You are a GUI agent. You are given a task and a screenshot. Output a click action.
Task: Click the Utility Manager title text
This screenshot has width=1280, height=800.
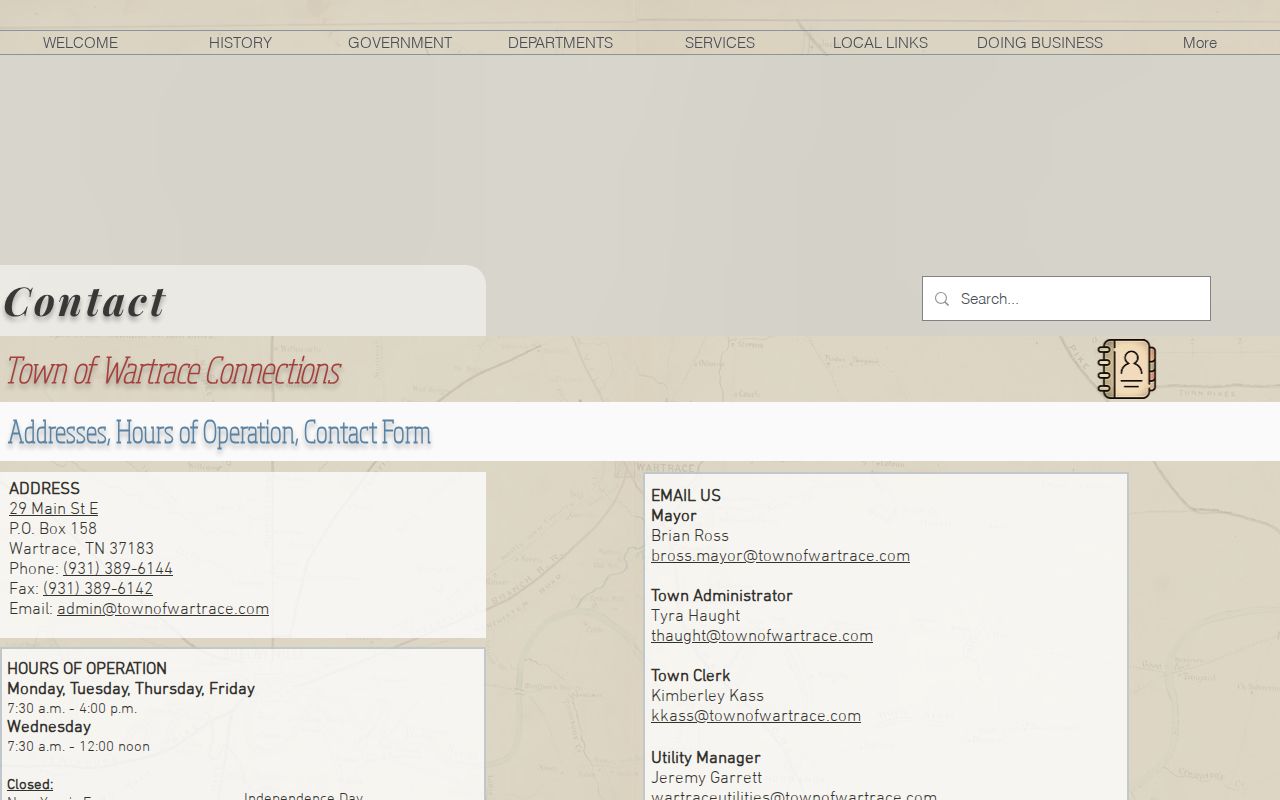[706, 758]
